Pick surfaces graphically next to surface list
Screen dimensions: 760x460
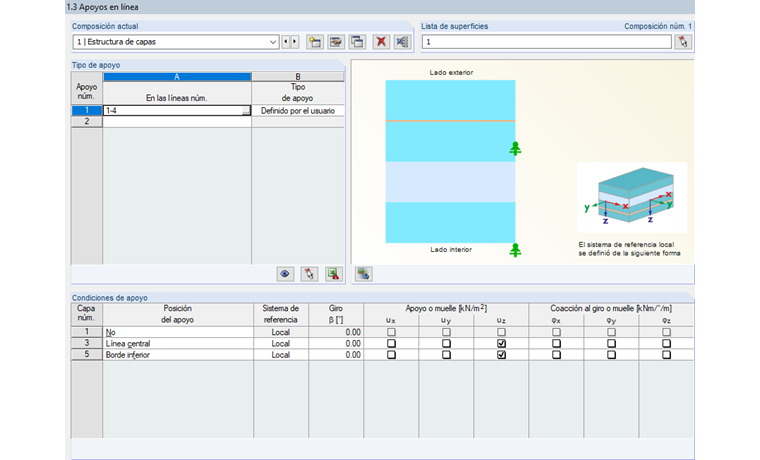(x=683, y=42)
